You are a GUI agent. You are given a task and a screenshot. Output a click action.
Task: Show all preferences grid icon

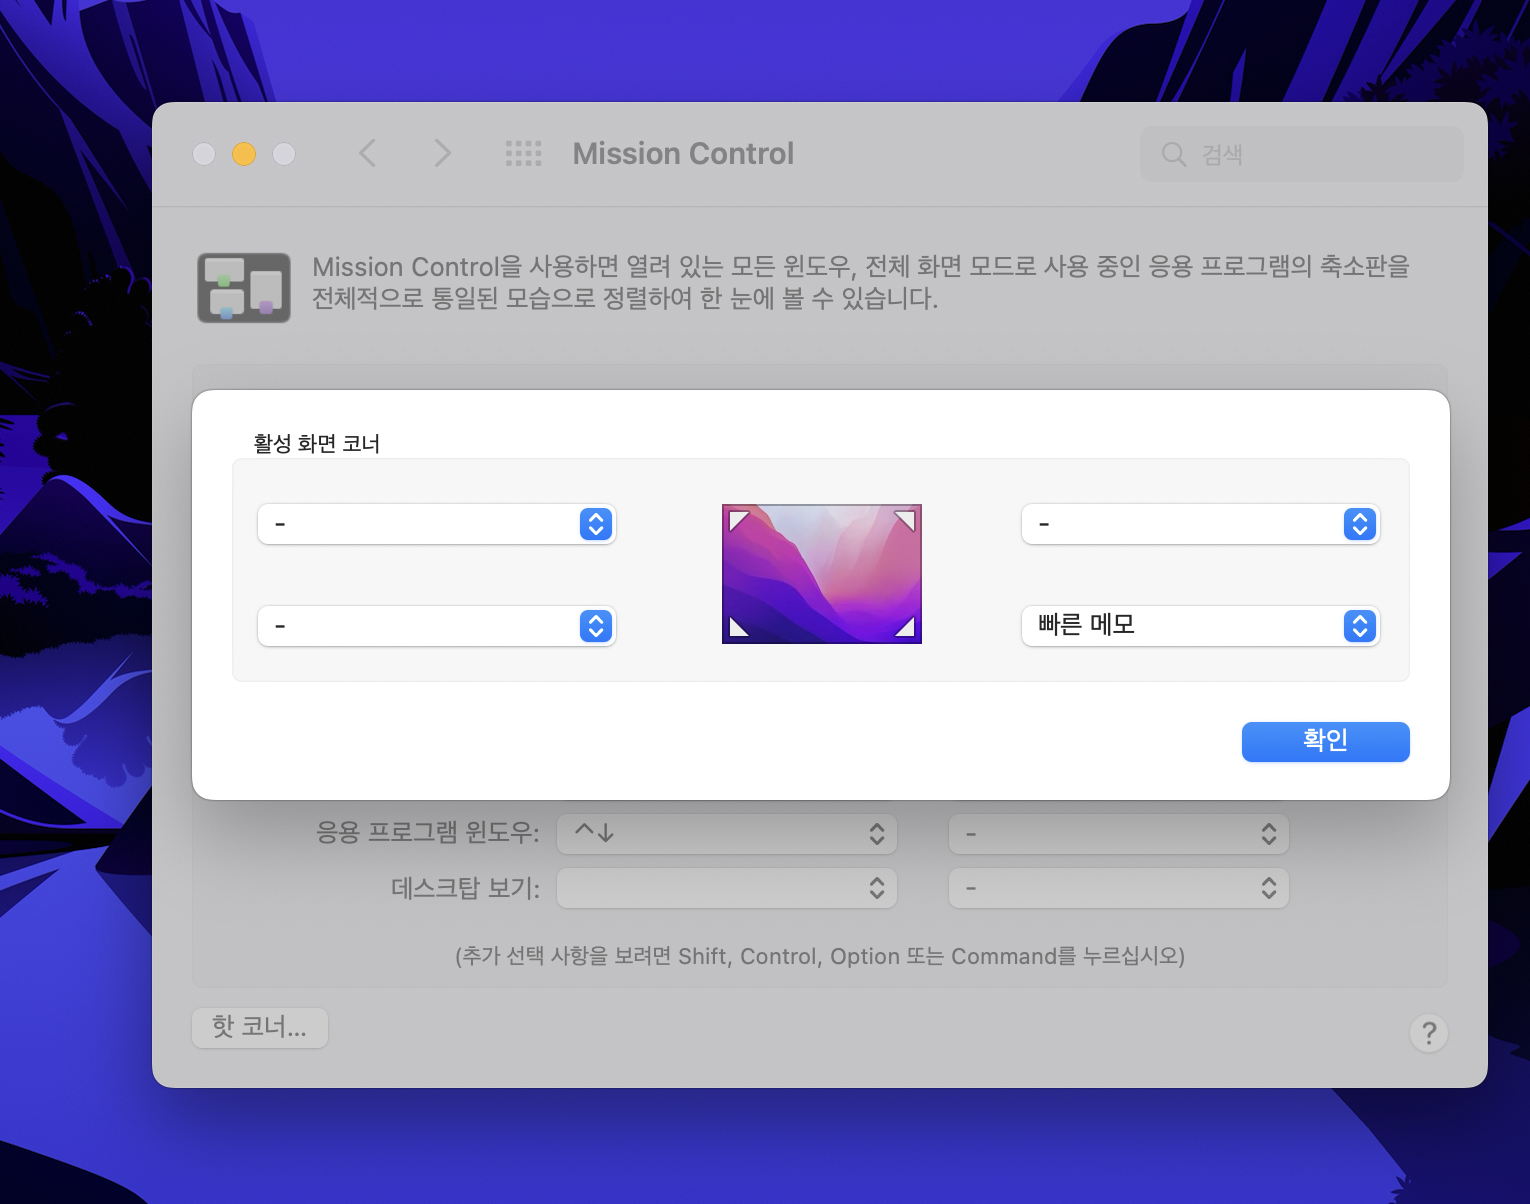(x=523, y=153)
